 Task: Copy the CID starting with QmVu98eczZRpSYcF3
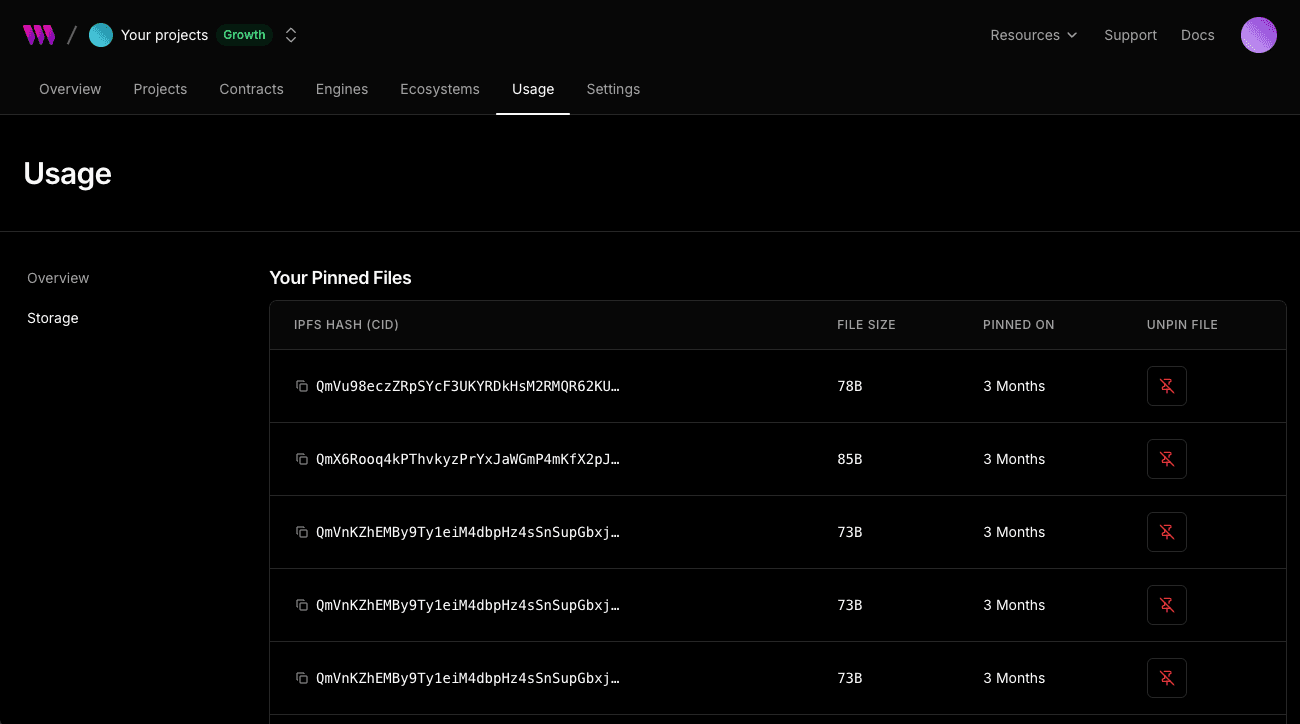point(302,386)
